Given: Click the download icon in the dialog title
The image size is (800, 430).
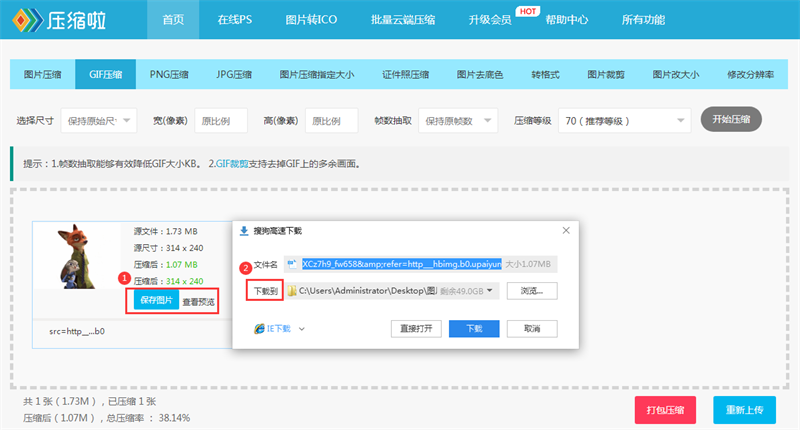Looking at the screenshot, I should pos(244,231).
